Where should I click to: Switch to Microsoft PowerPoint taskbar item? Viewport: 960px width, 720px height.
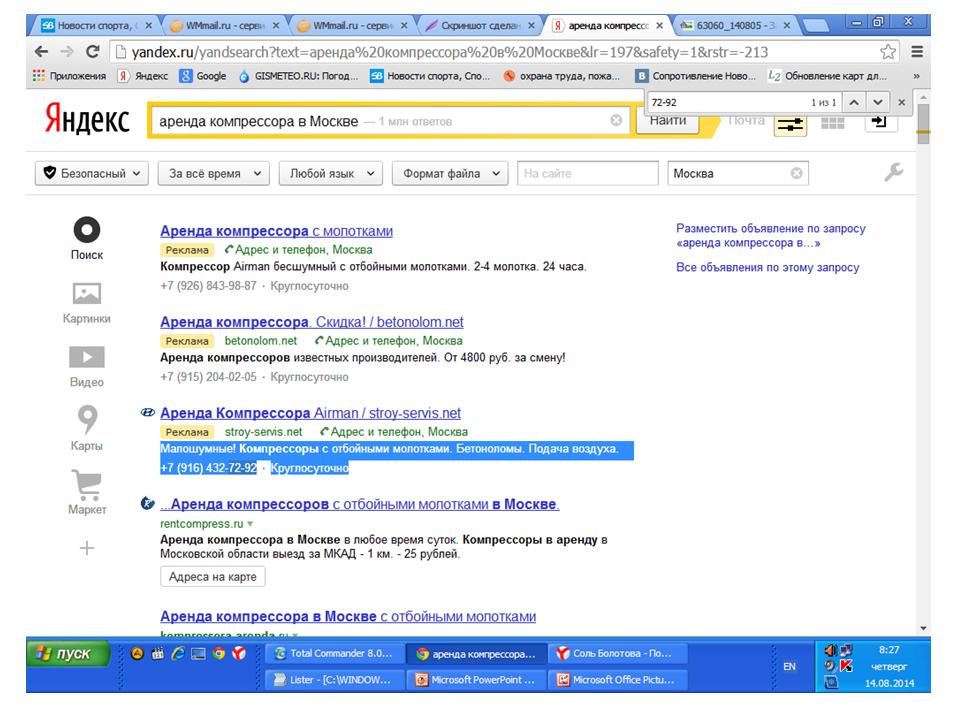478,680
